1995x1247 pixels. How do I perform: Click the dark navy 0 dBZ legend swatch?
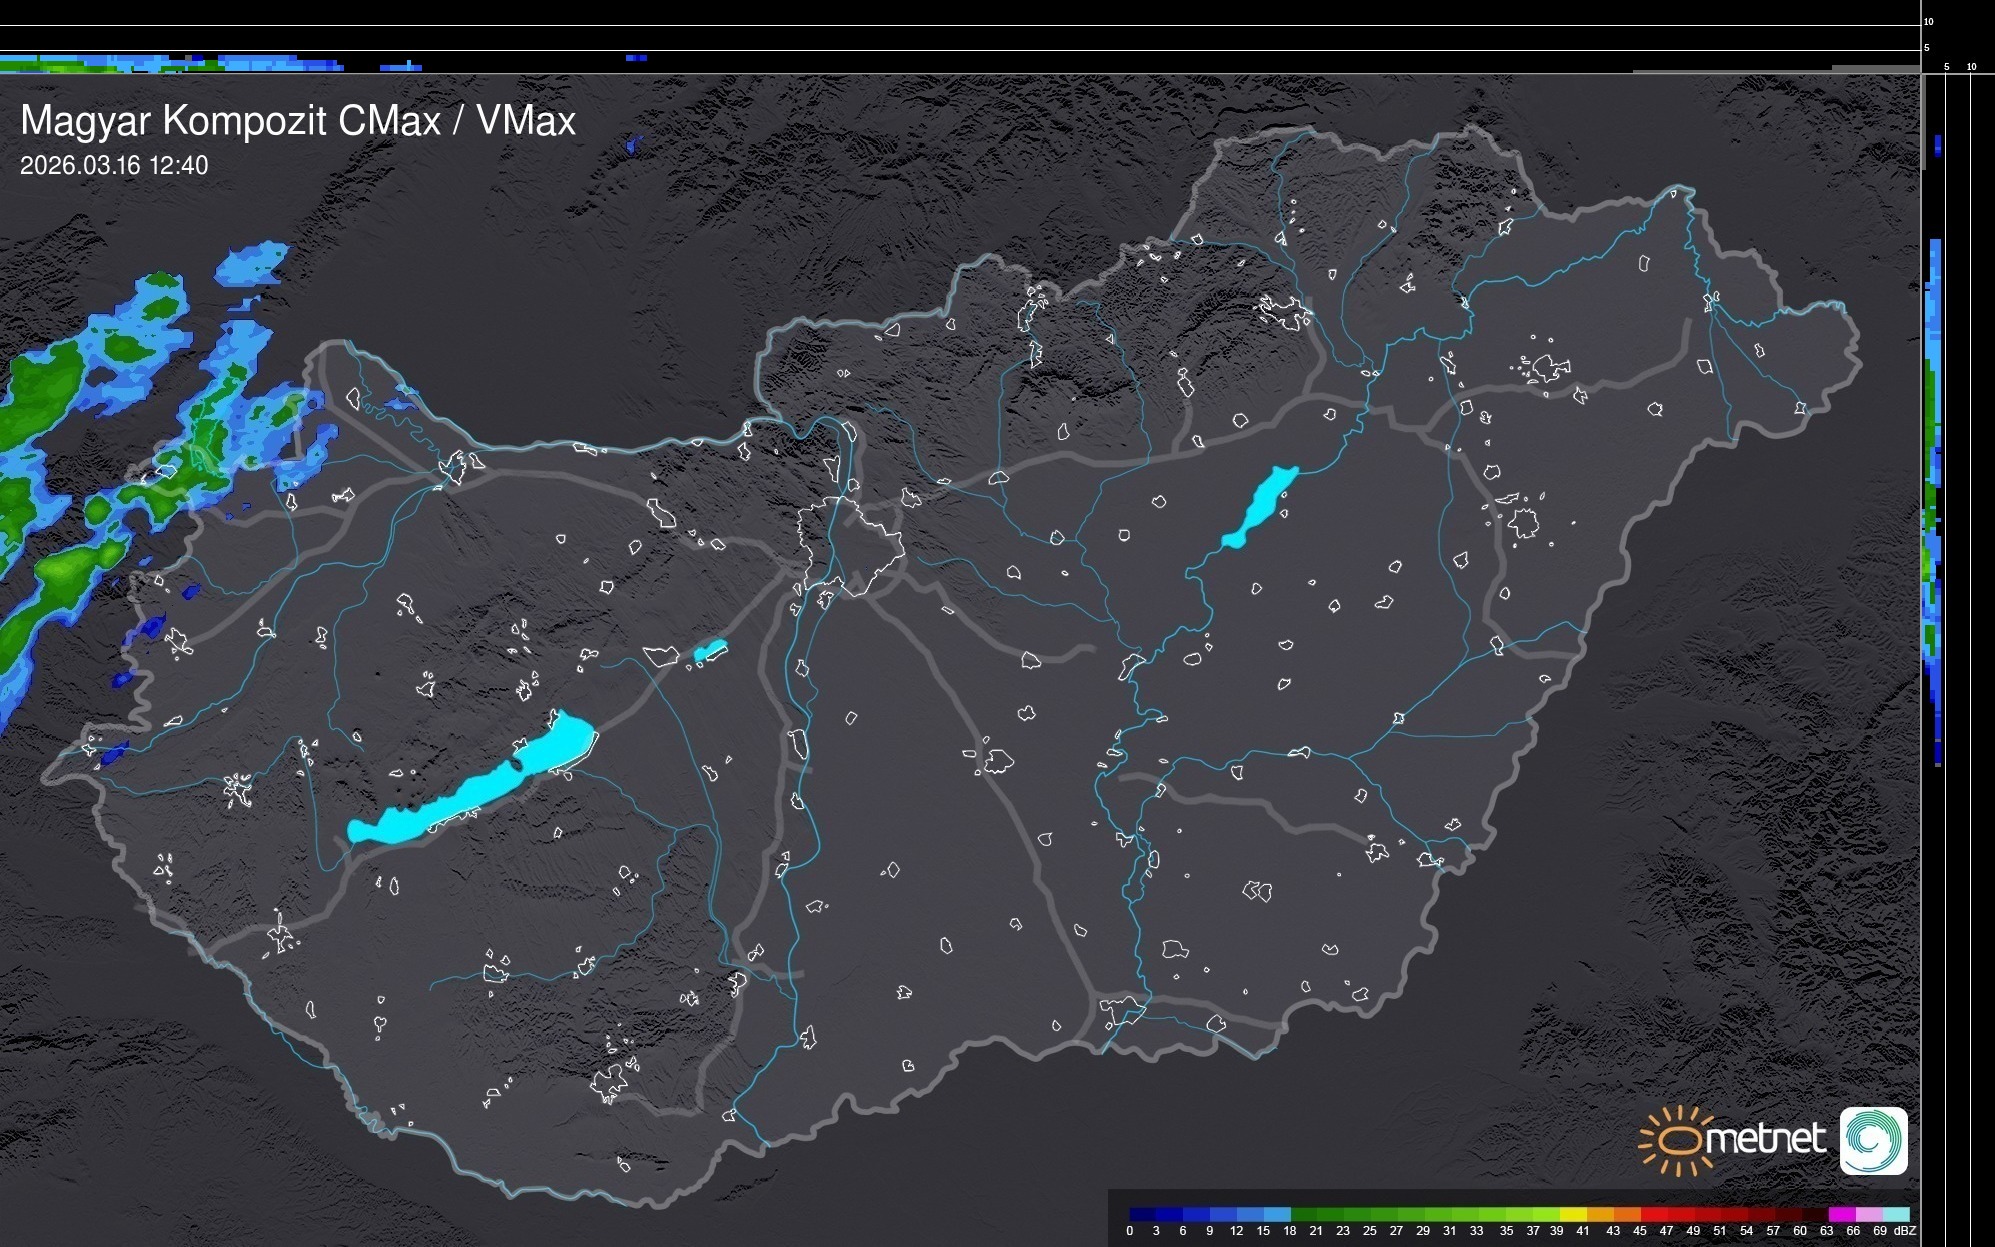1142,1214
